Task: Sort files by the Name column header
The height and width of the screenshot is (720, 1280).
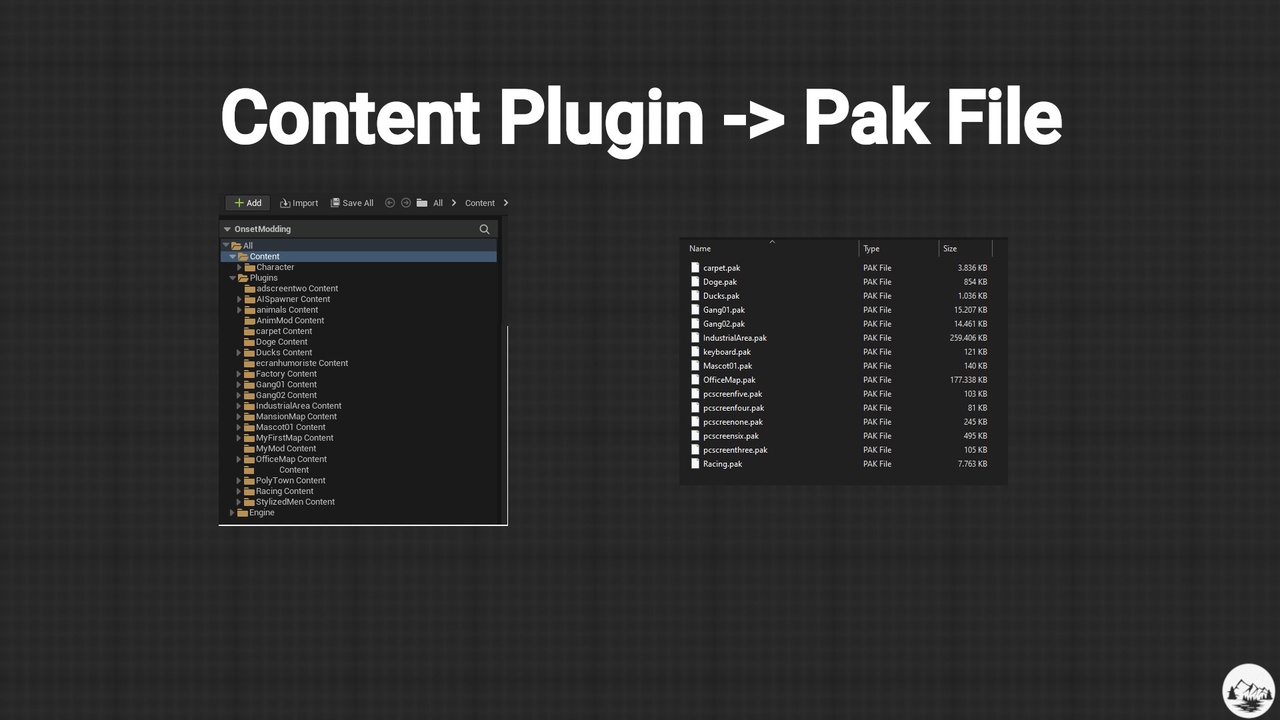Action: tap(700, 249)
